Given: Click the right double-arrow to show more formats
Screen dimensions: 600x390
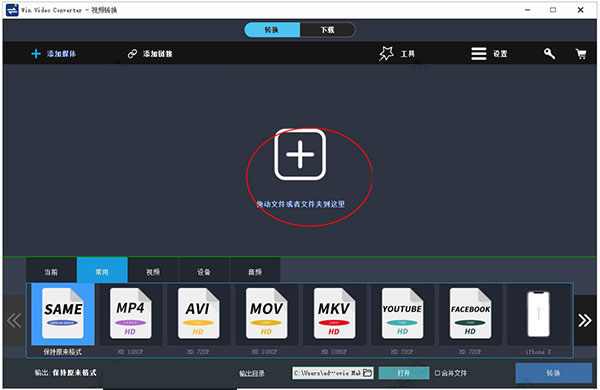Looking at the screenshot, I should pos(585,320).
